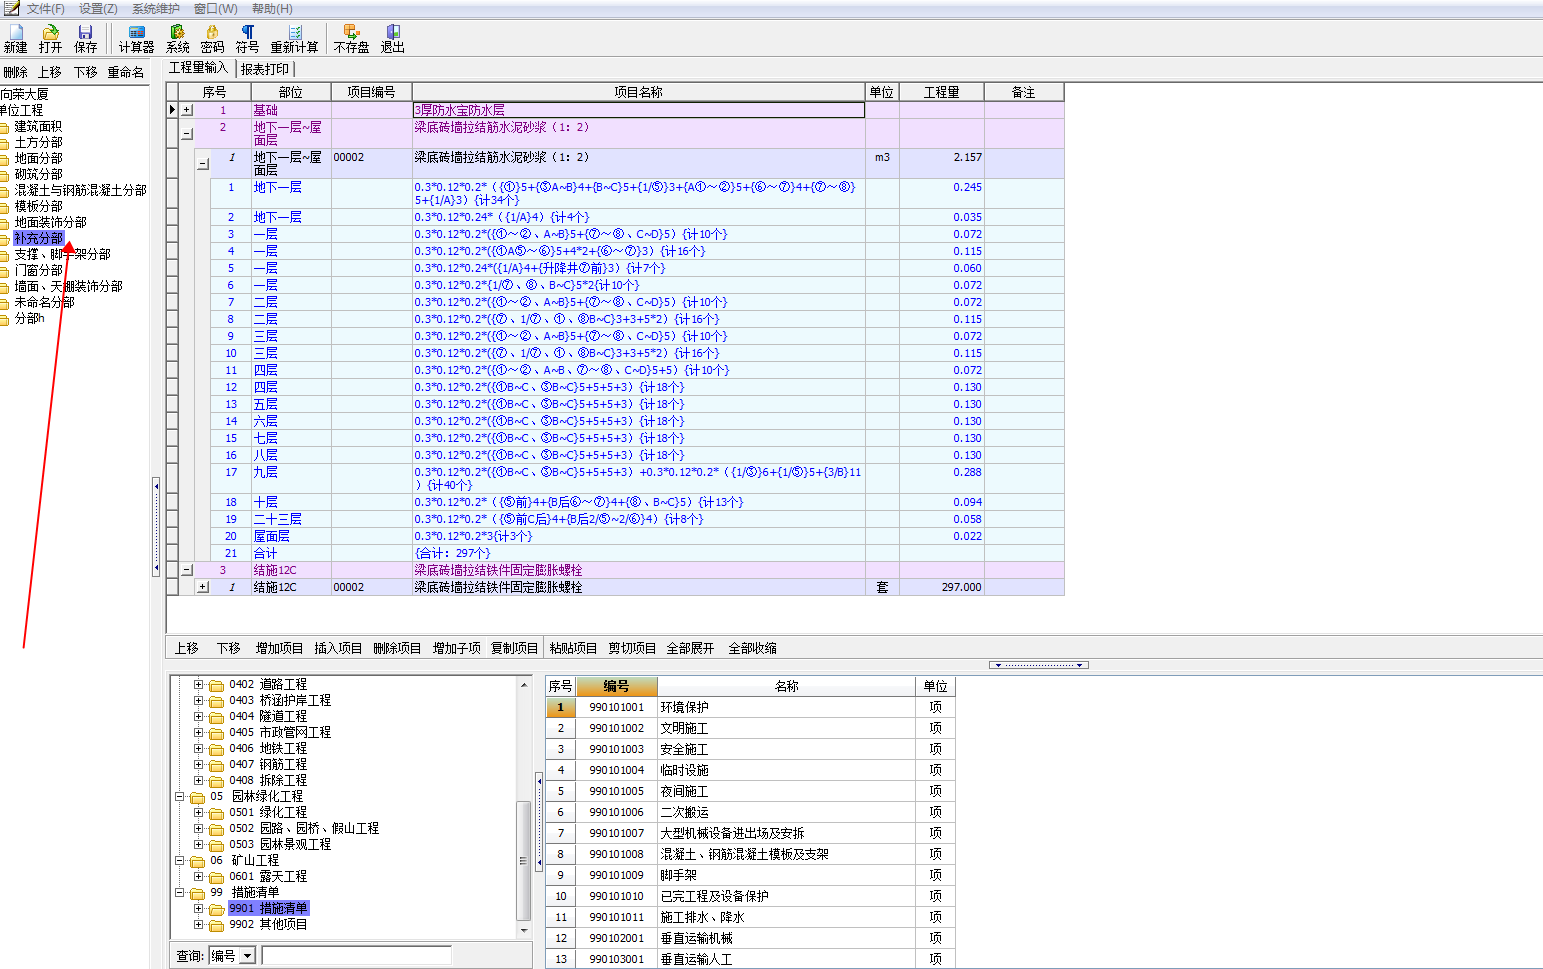Select the 990101009 脚手架 row
The height and width of the screenshot is (969, 1543).
point(751,875)
